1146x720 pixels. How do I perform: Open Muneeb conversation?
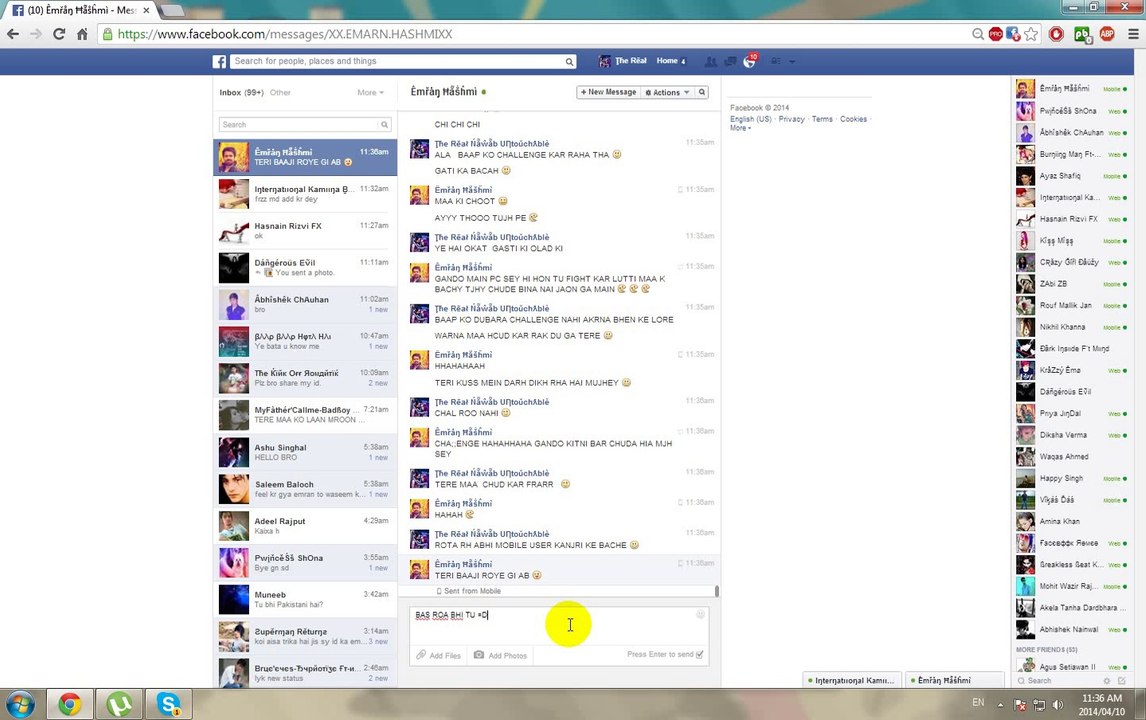[306, 599]
